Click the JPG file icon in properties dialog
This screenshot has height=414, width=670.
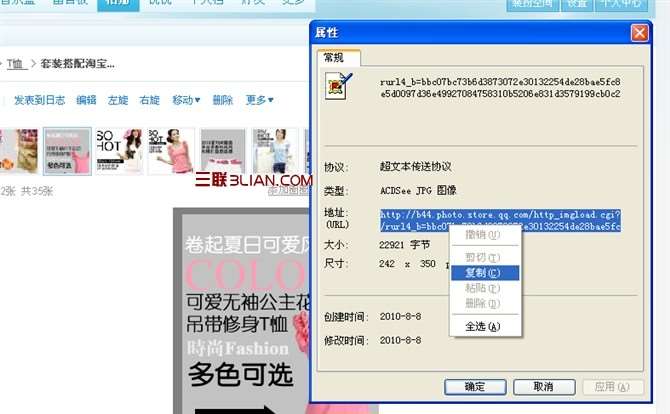[x=338, y=87]
